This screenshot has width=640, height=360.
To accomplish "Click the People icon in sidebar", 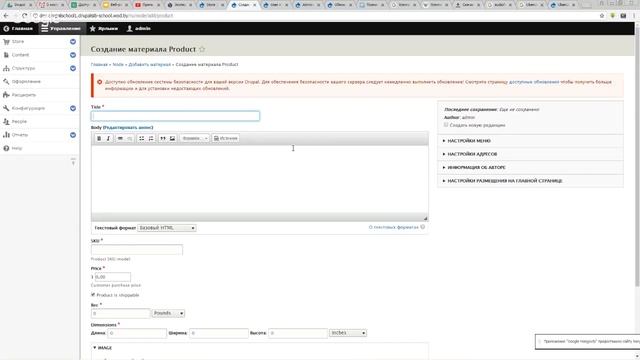I will [6, 121].
